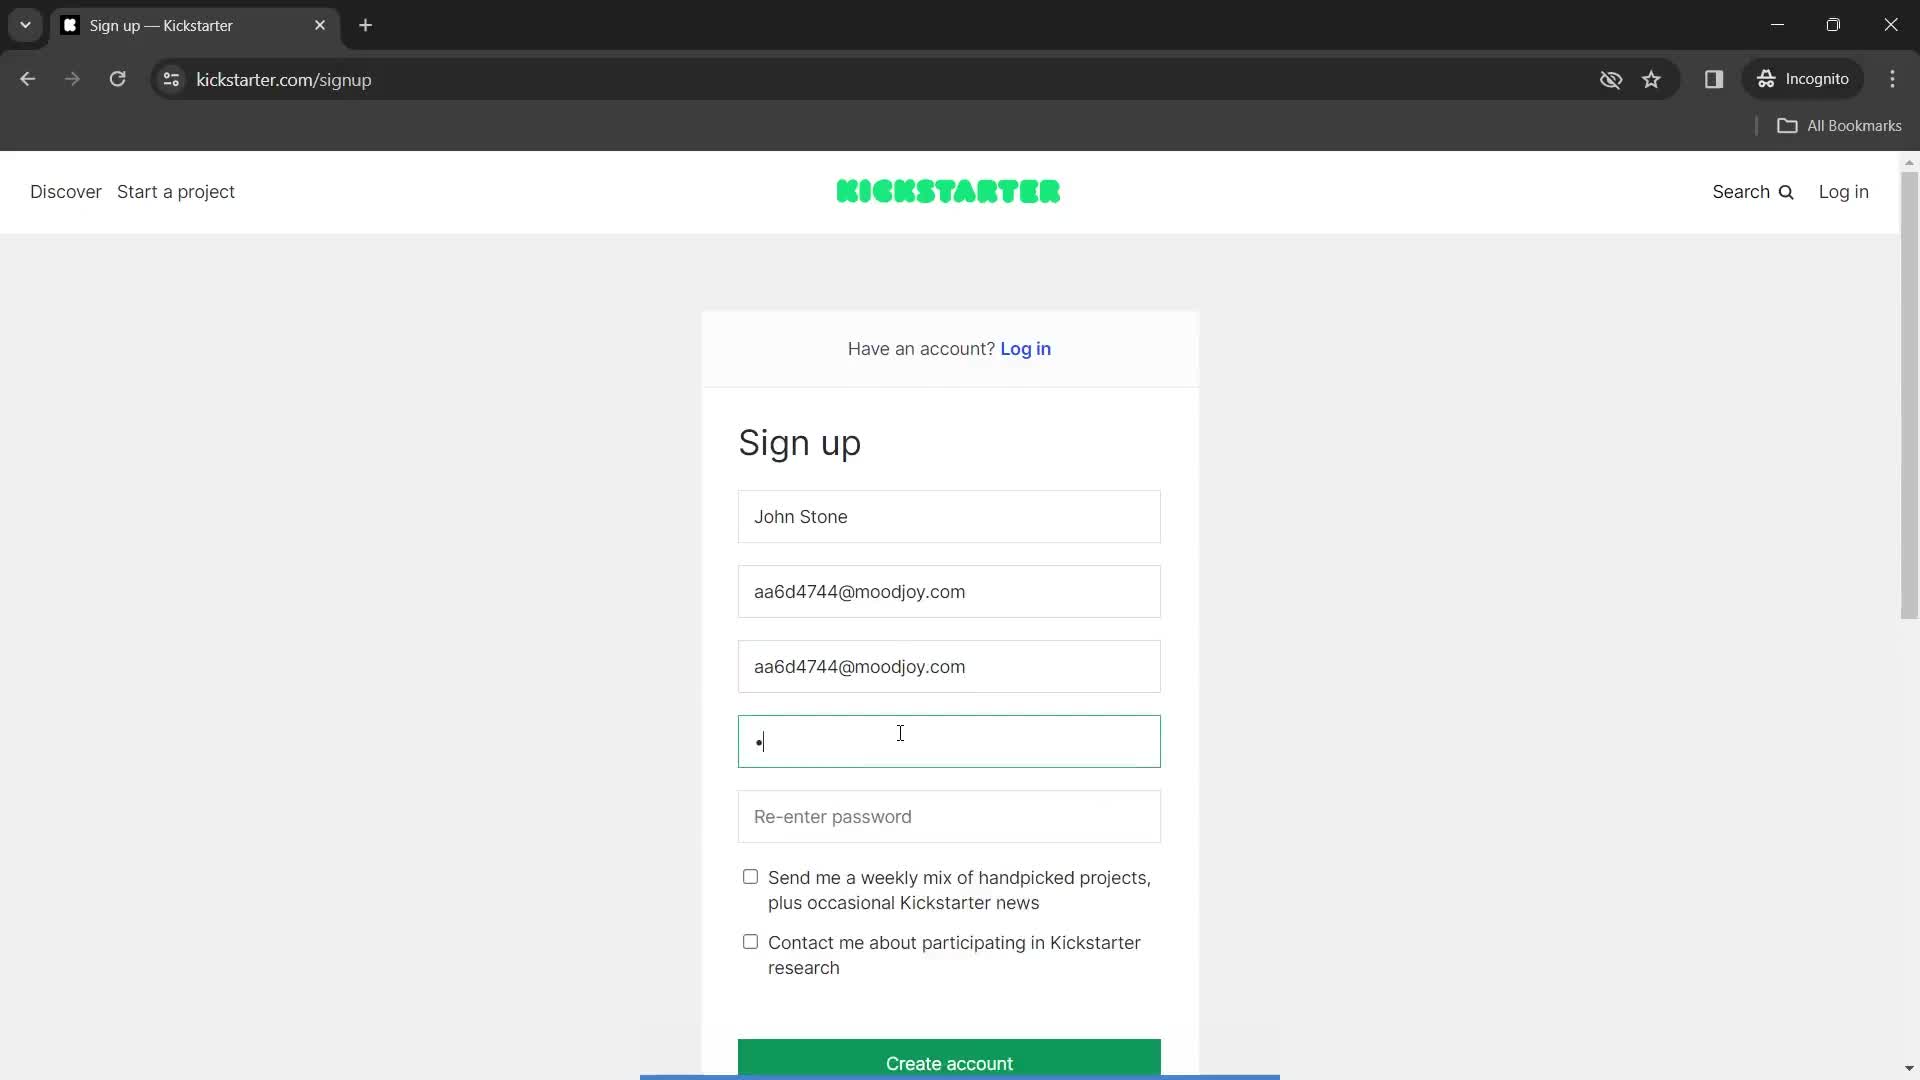1920x1080 pixels.
Task: Select the 'Start a project' menu item
Action: [x=175, y=191]
